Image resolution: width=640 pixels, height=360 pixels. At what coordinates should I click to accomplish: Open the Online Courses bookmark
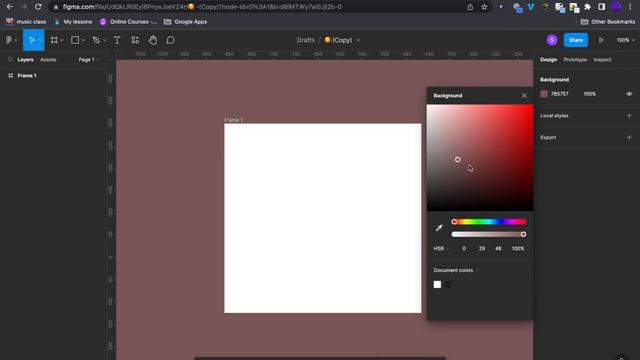(x=128, y=22)
